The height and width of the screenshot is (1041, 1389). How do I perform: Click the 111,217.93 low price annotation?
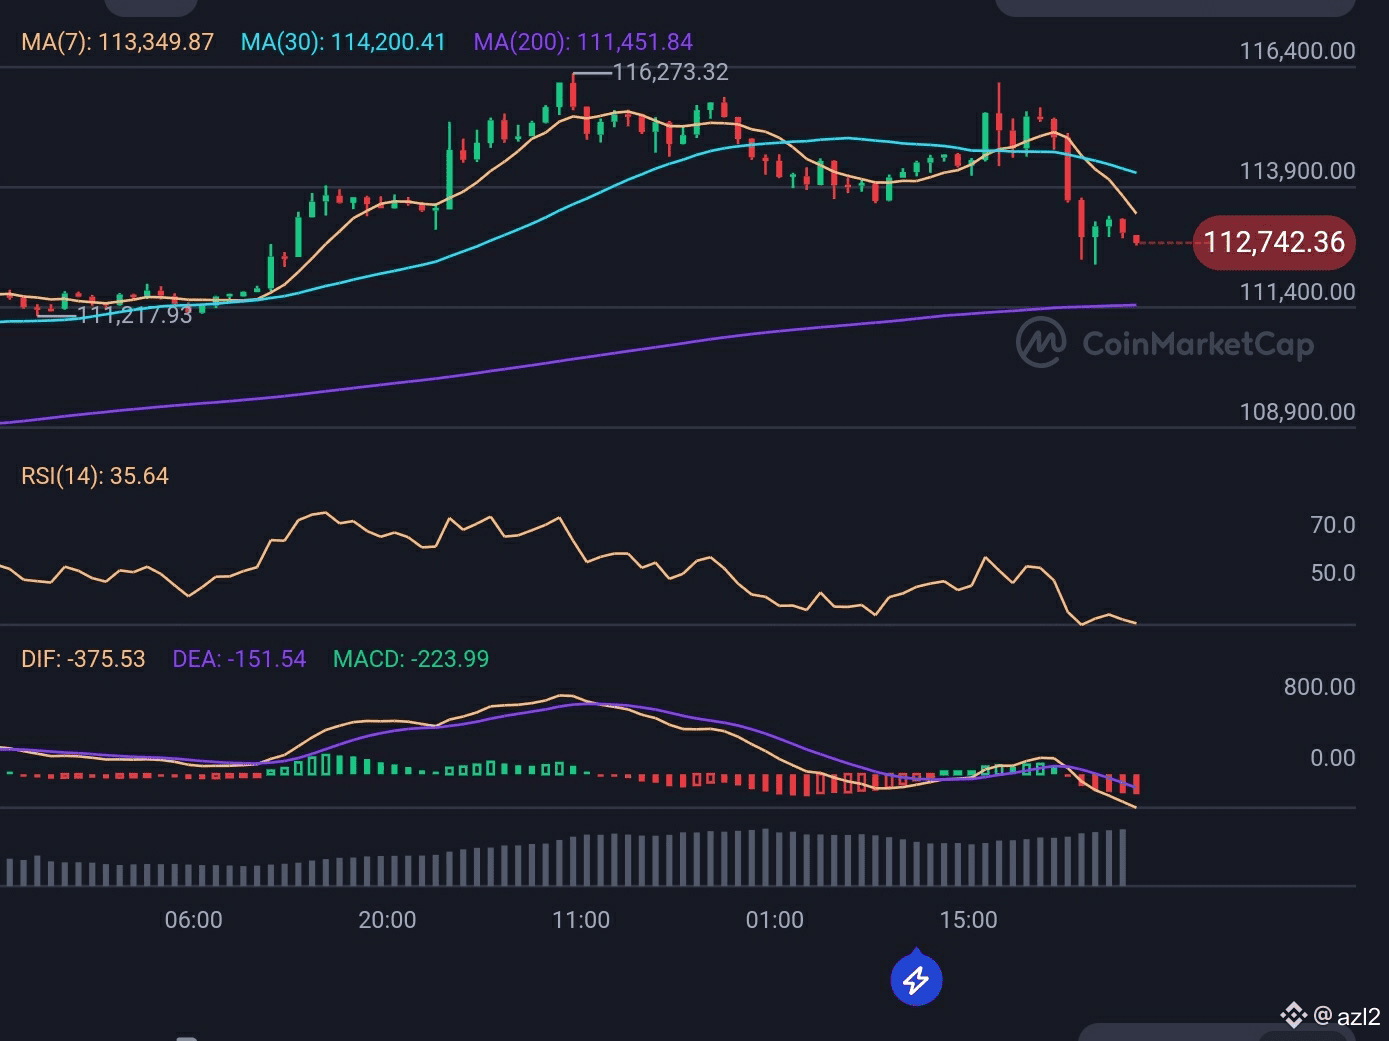point(134,316)
